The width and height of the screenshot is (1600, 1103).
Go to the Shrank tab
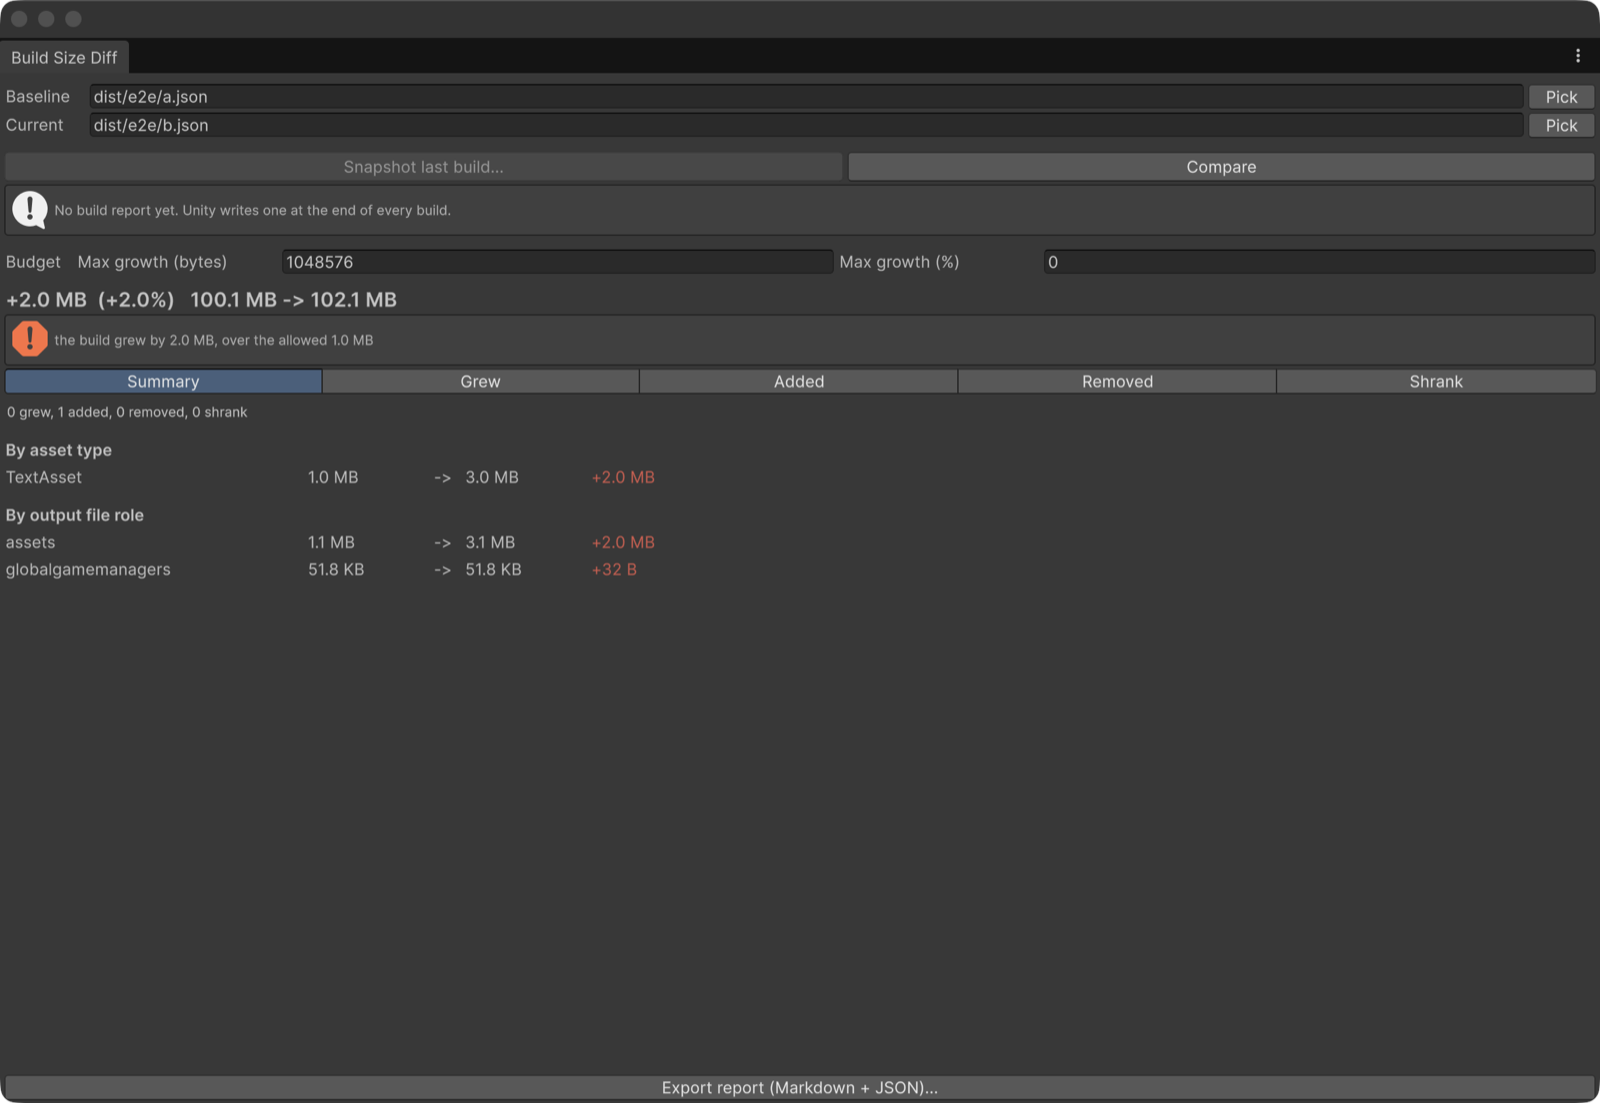click(x=1436, y=381)
